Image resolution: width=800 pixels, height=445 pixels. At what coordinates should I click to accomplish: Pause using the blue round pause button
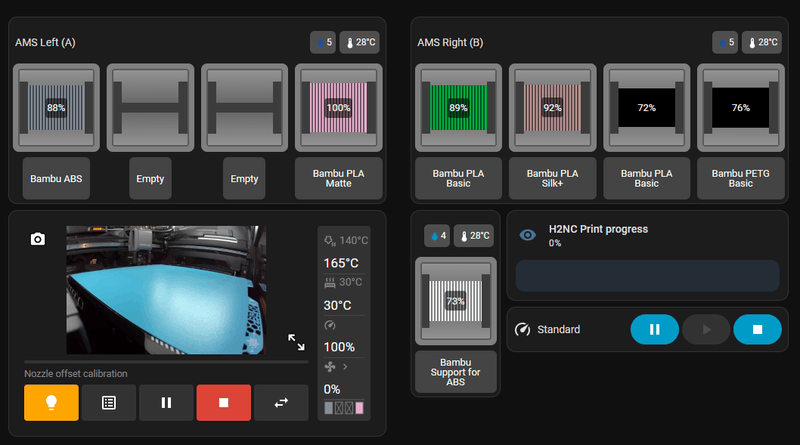click(655, 330)
